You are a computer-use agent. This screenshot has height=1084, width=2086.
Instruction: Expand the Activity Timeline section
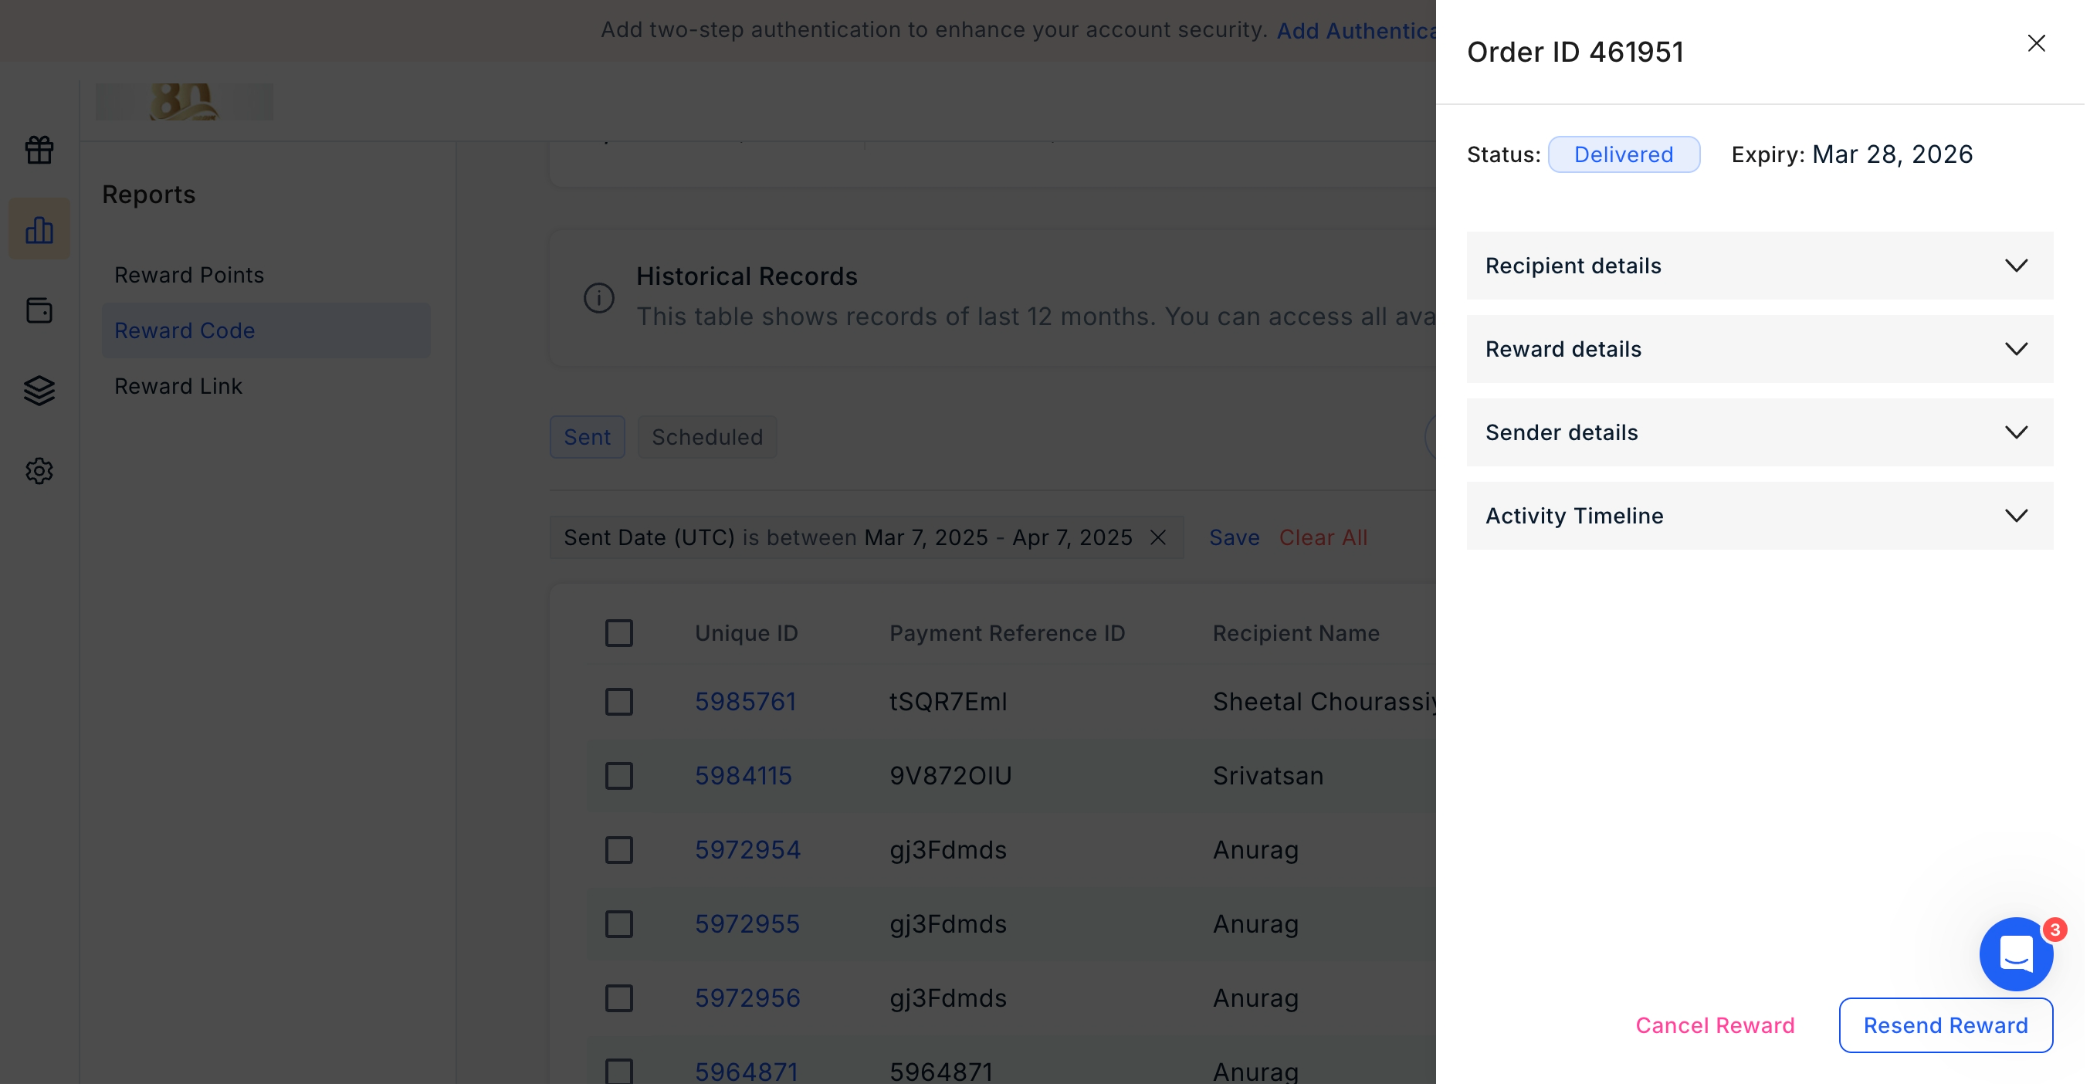[1759, 516]
